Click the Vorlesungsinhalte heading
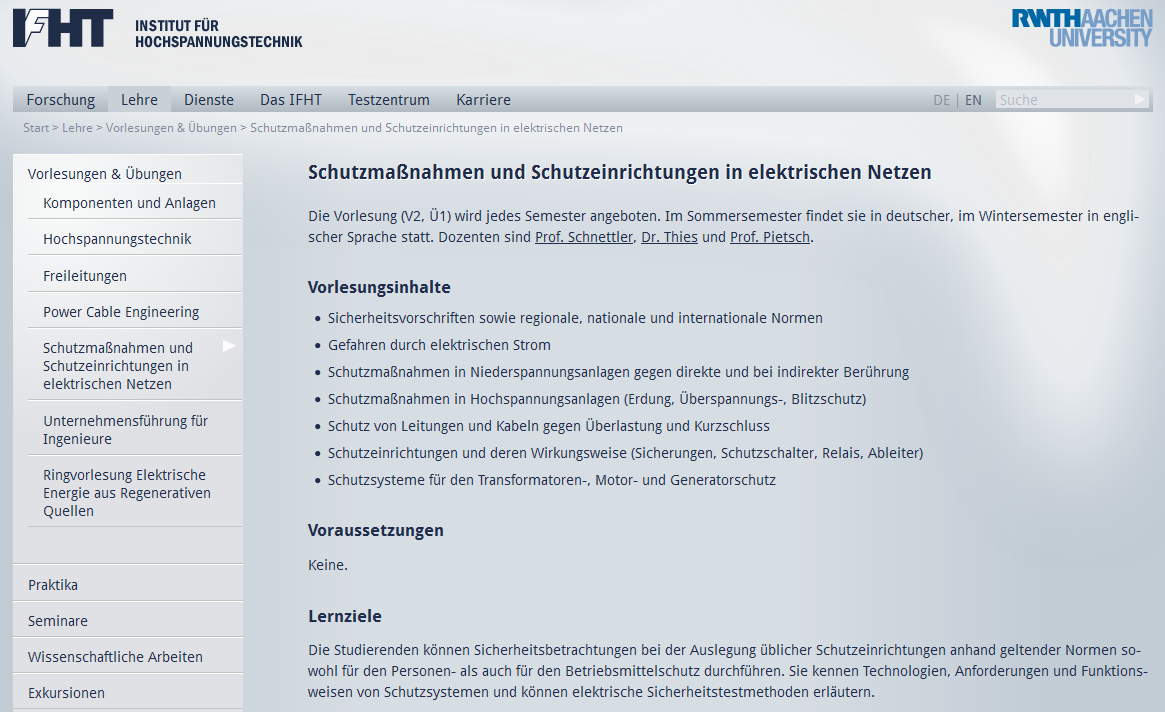This screenshot has width=1165, height=712. pyautogui.click(x=380, y=288)
